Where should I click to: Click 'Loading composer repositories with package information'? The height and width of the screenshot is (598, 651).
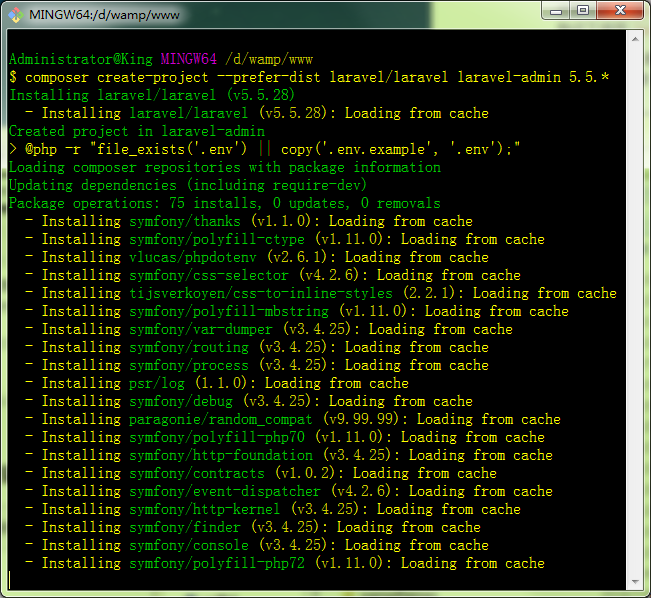225,167
